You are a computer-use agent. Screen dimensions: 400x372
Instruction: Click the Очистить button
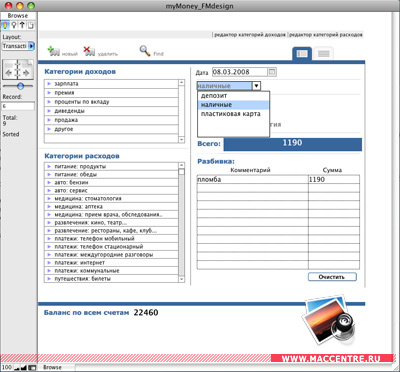332,277
